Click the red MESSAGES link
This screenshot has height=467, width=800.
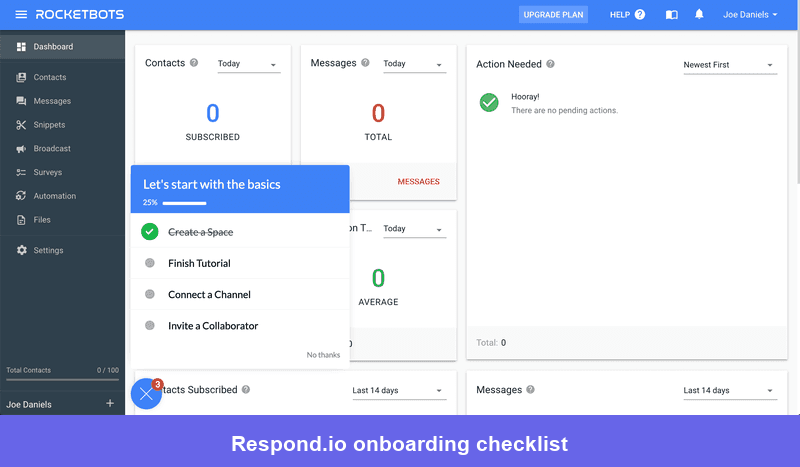point(418,182)
